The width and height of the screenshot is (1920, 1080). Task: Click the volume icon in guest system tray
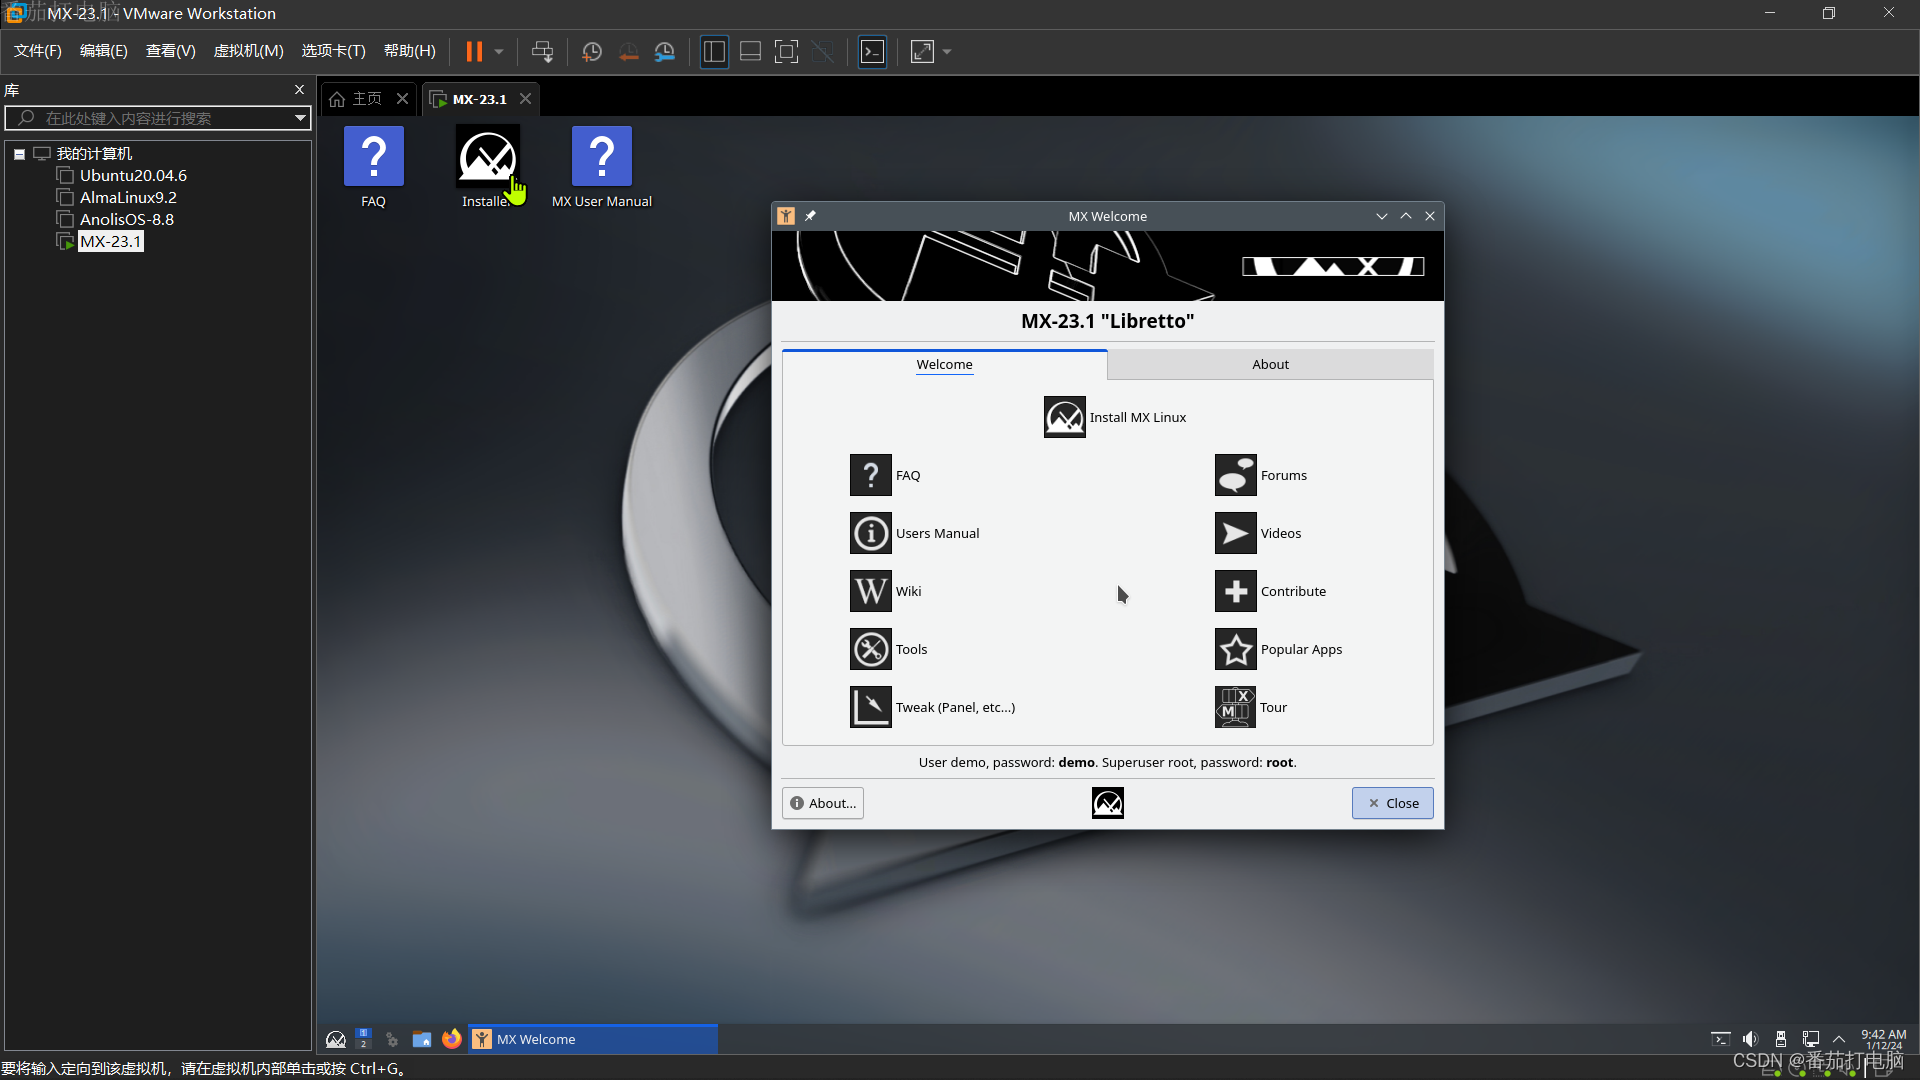[x=1750, y=1039]
